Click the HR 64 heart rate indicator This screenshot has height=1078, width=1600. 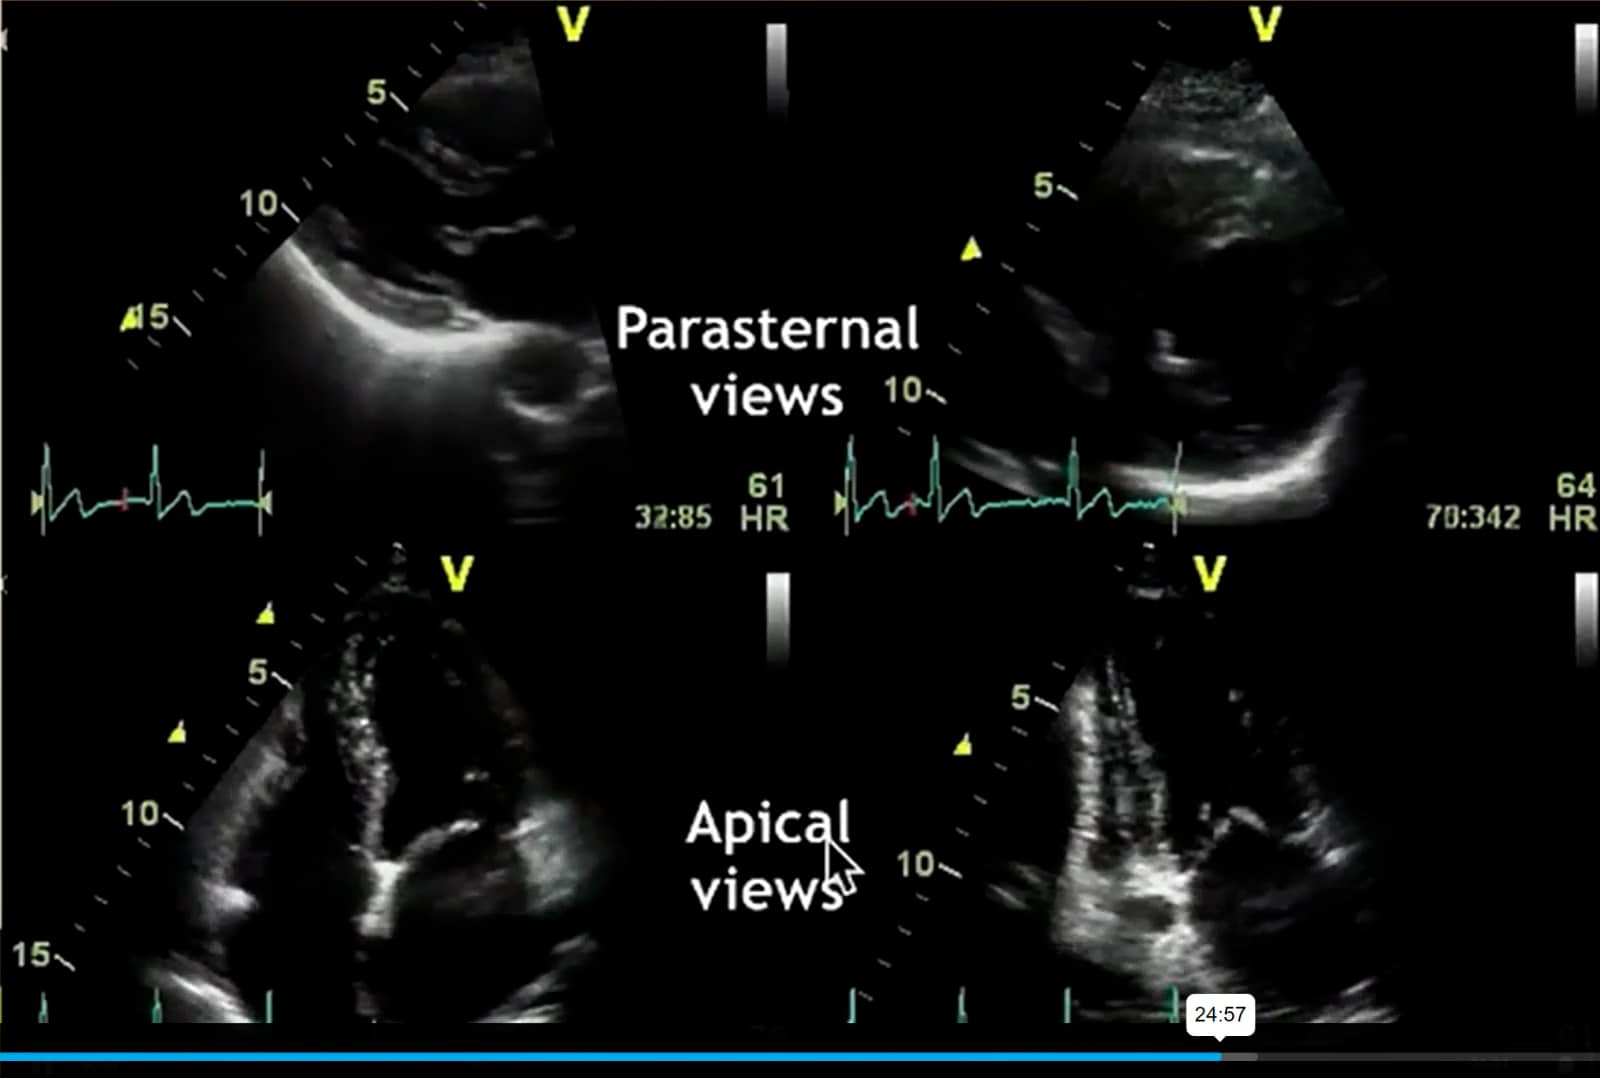click(x=1577, y=504)
